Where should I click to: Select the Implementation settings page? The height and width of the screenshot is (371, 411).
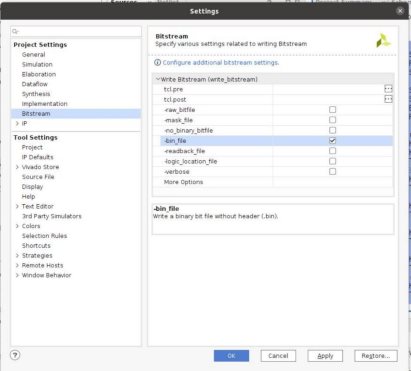tap(44, 104)
